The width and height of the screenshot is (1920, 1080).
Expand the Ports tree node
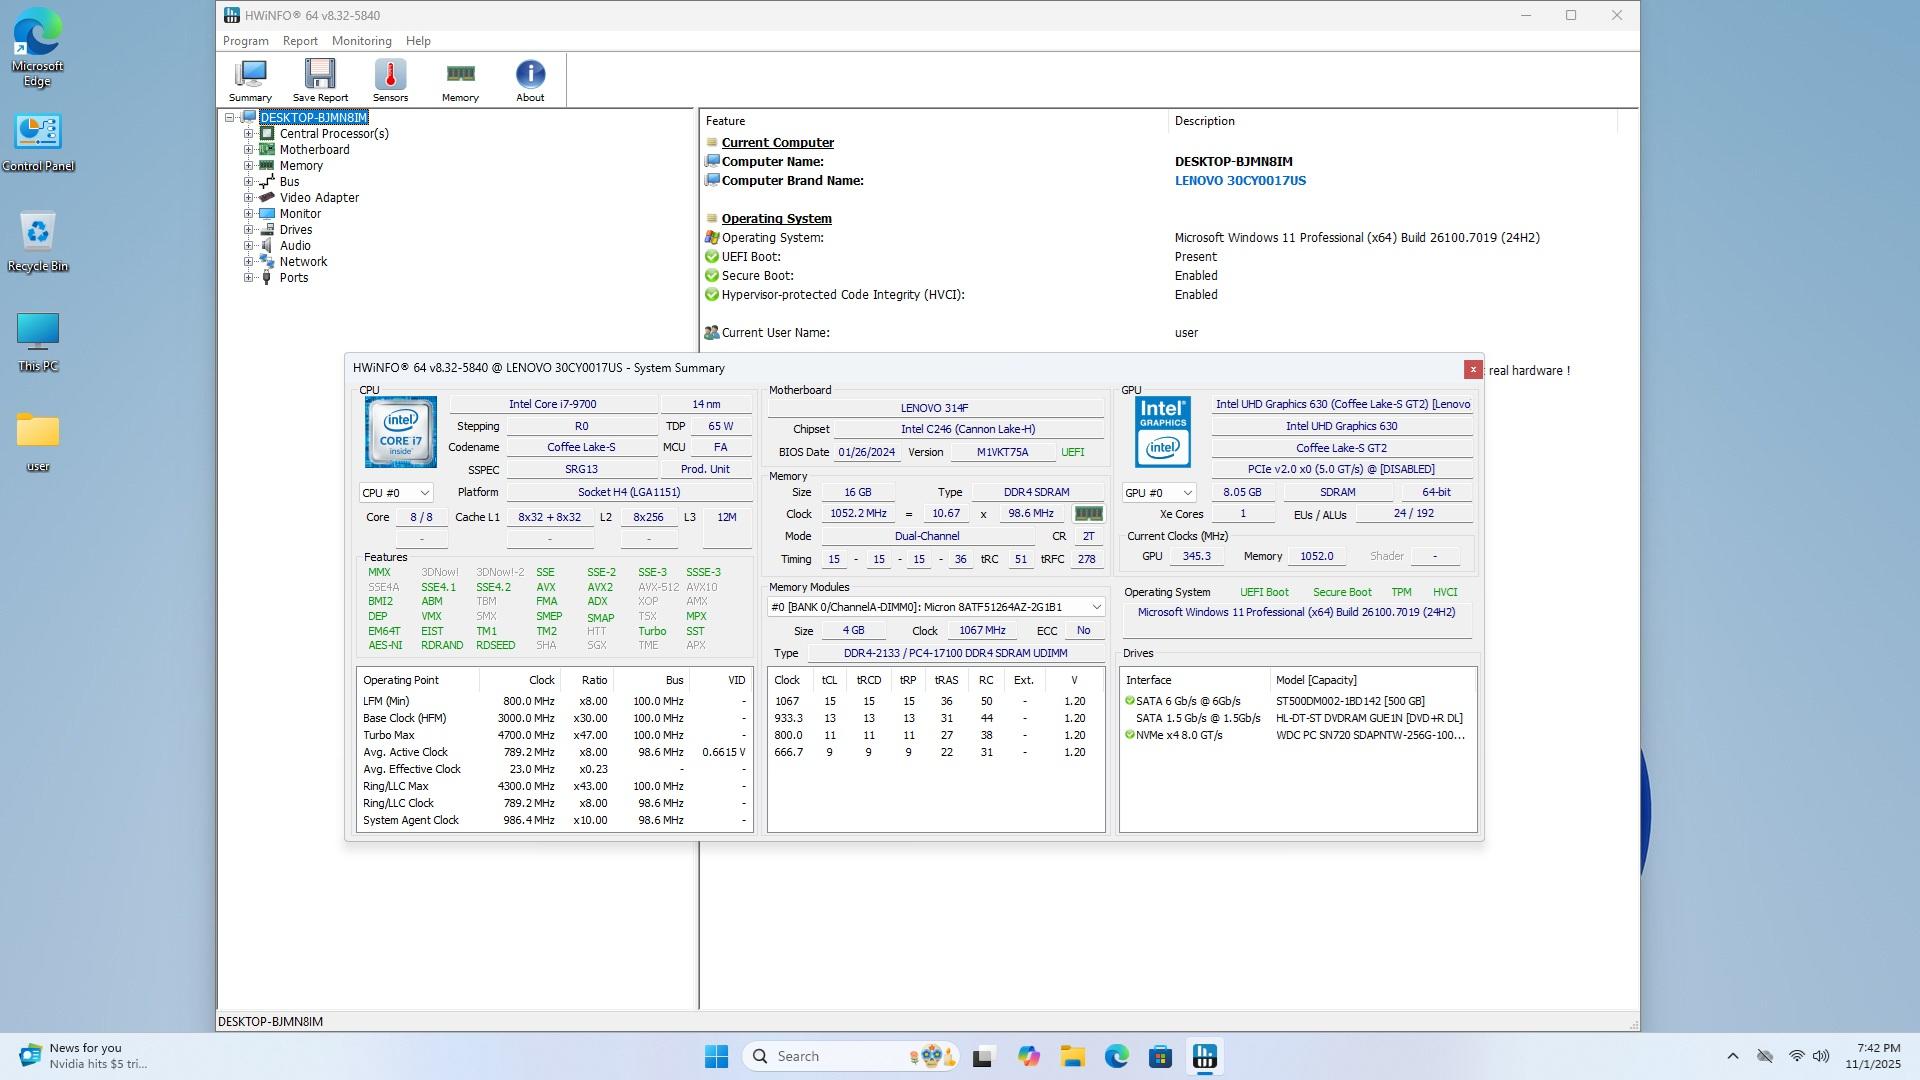tap(249, 278)
